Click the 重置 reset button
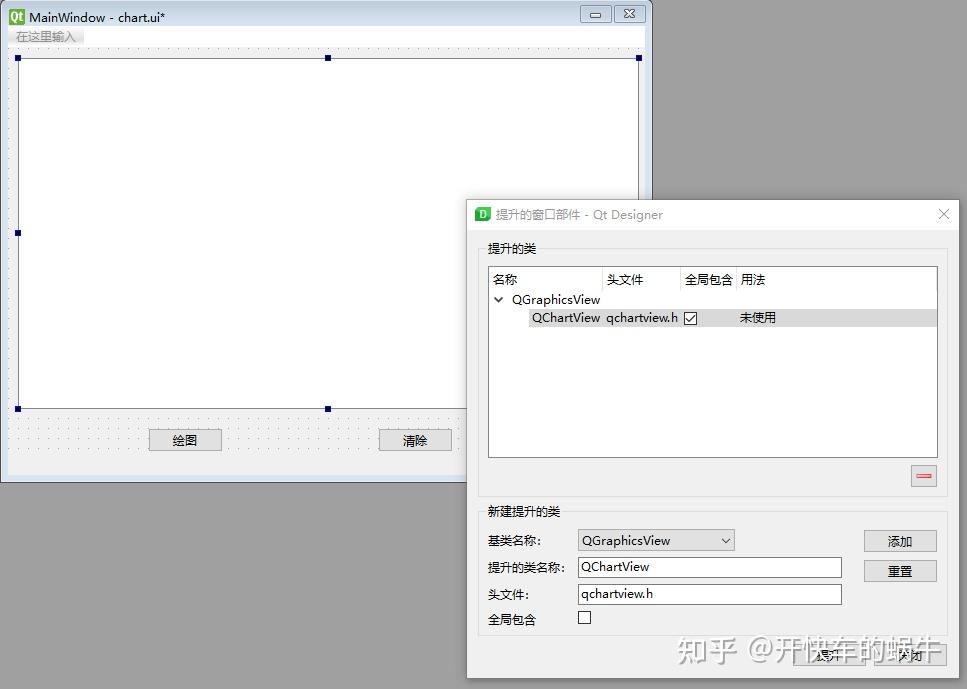This screenshot has height=689, width=967. (899, 570)
